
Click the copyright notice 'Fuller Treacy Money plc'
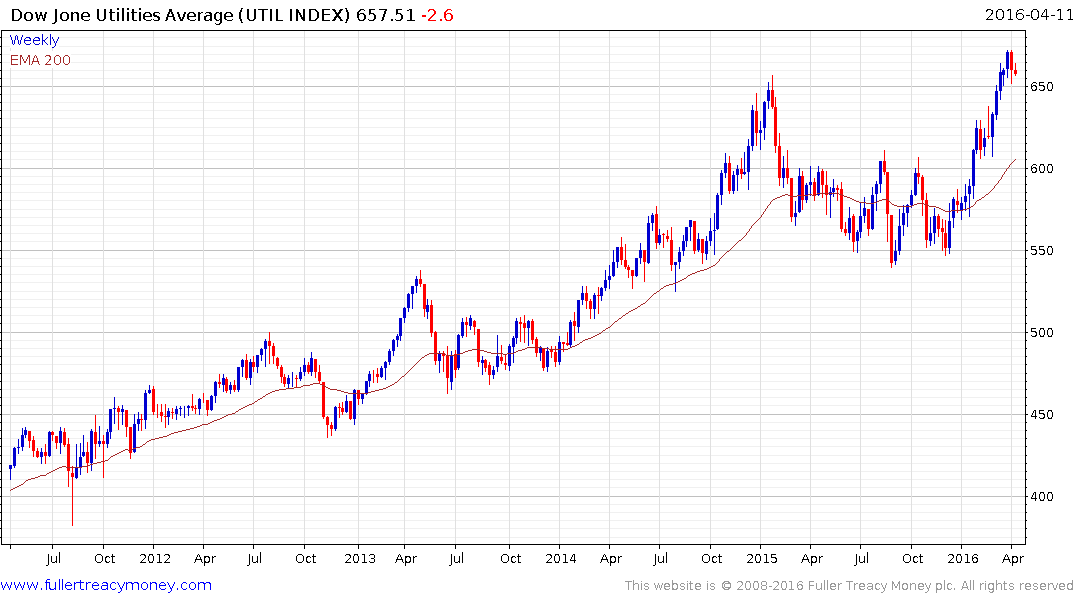tap(881, 586)
